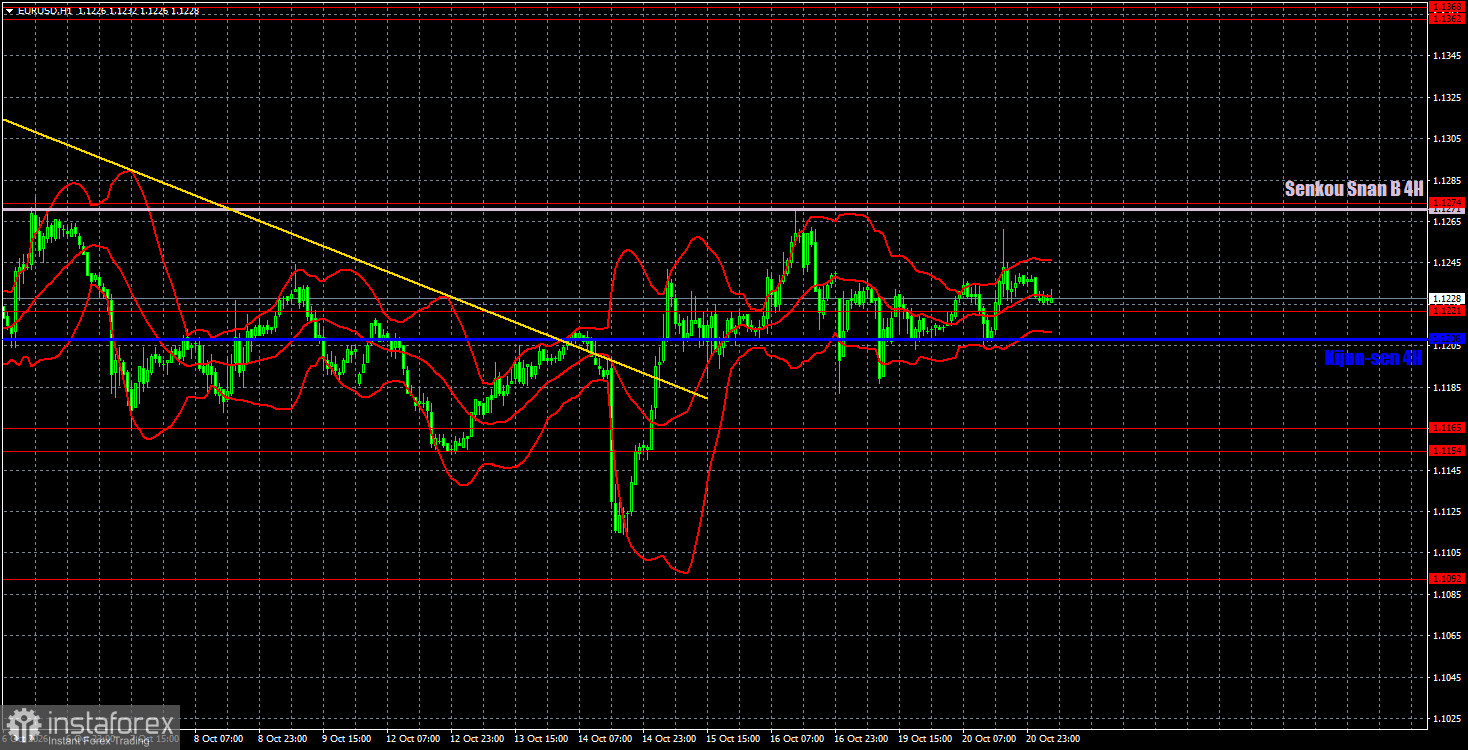Image resolution: width=1468 pixels, height=750 pixels.
Task: Click the 16 Oct 07:00 time axis label
Action: tap(797, 739)
